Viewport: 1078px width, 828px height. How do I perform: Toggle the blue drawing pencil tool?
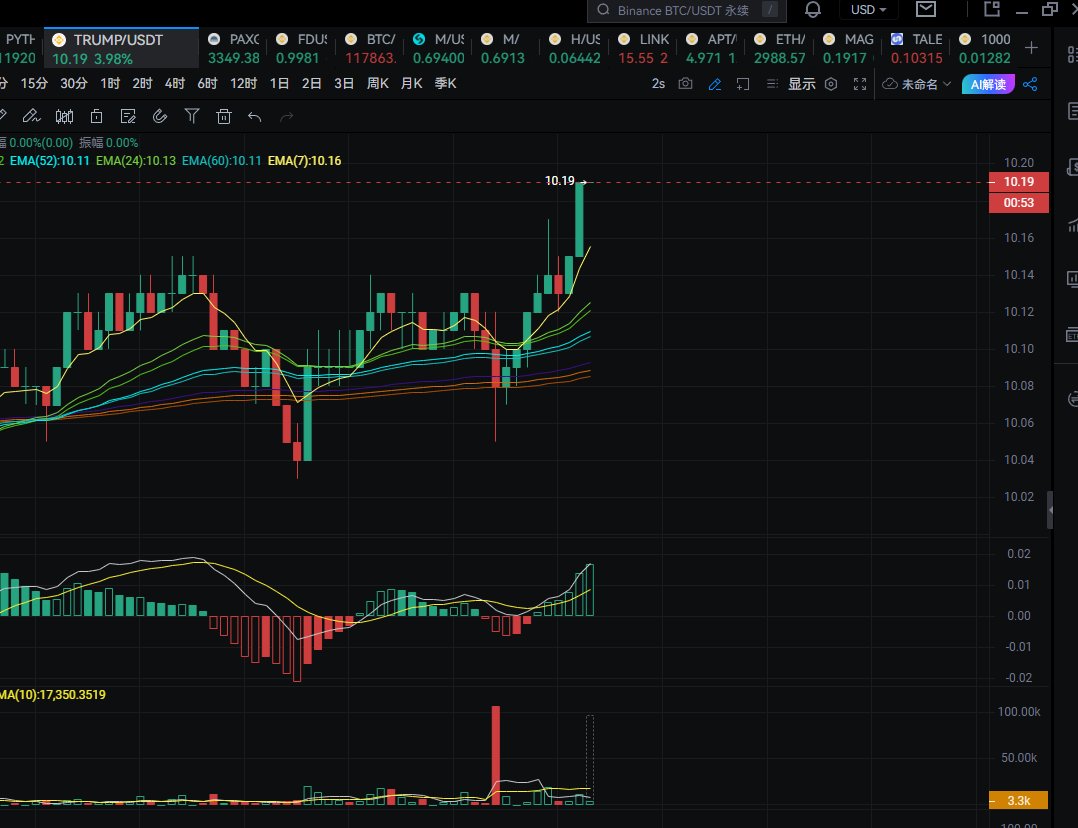(x=715, y=84)
